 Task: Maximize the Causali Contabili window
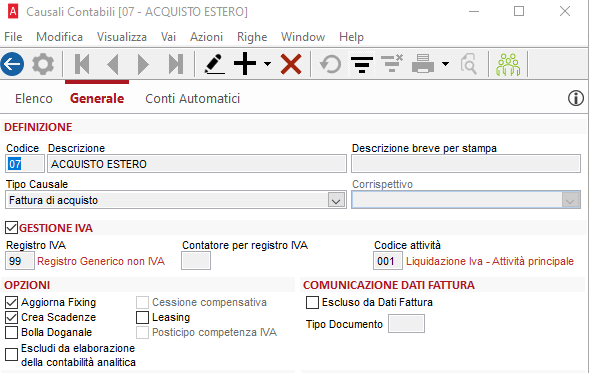(x=519, y=12)
